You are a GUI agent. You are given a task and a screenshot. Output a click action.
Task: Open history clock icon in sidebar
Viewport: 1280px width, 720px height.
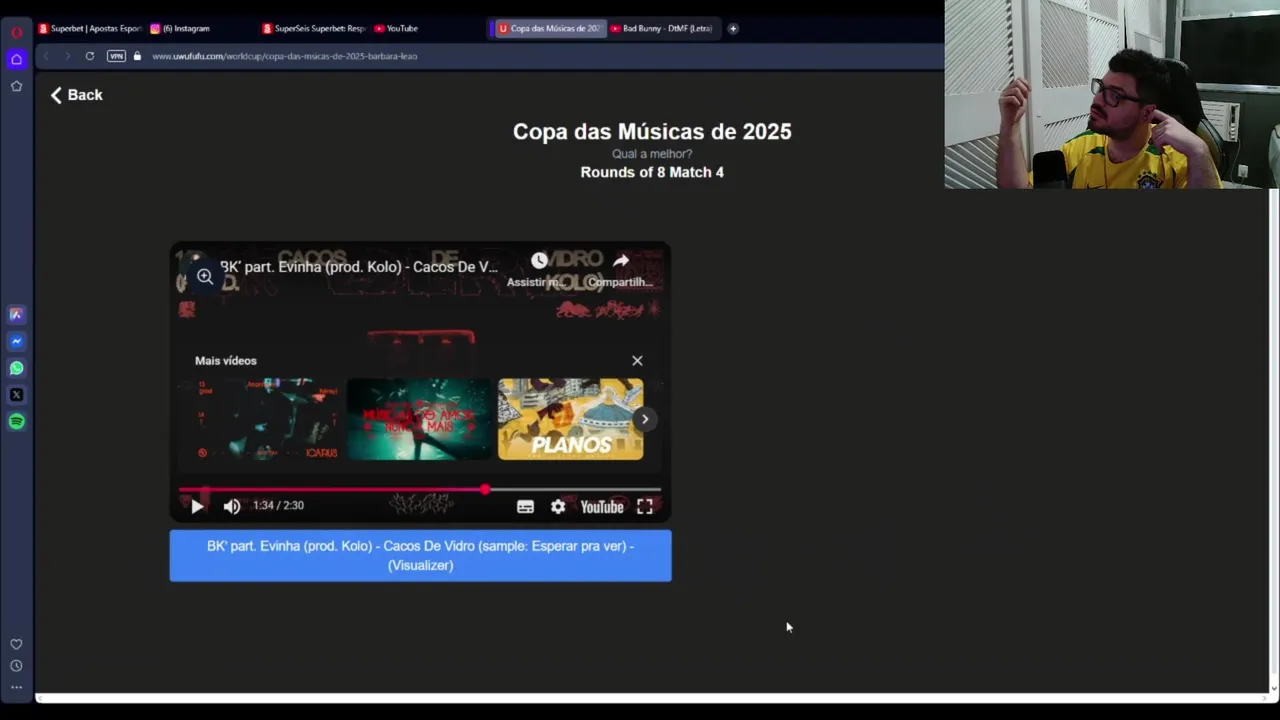16,666
